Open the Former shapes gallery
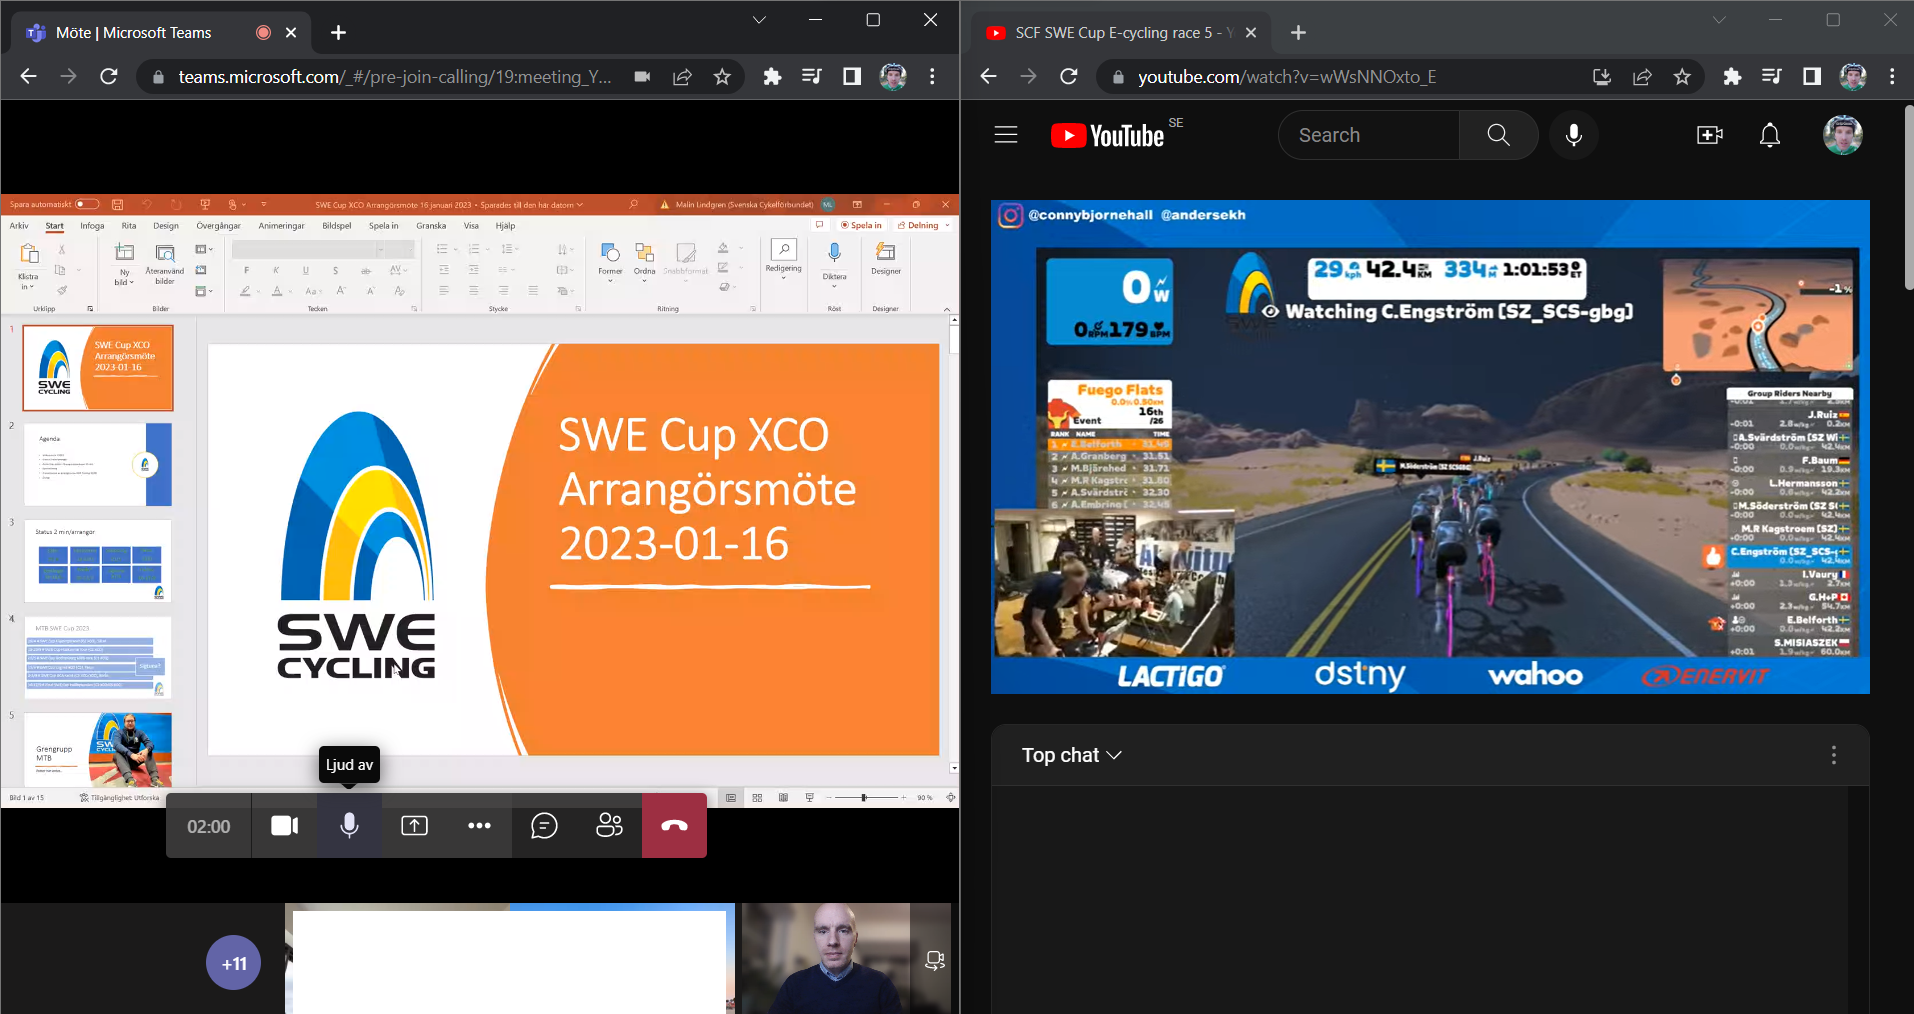 click(x=610, y=260)
